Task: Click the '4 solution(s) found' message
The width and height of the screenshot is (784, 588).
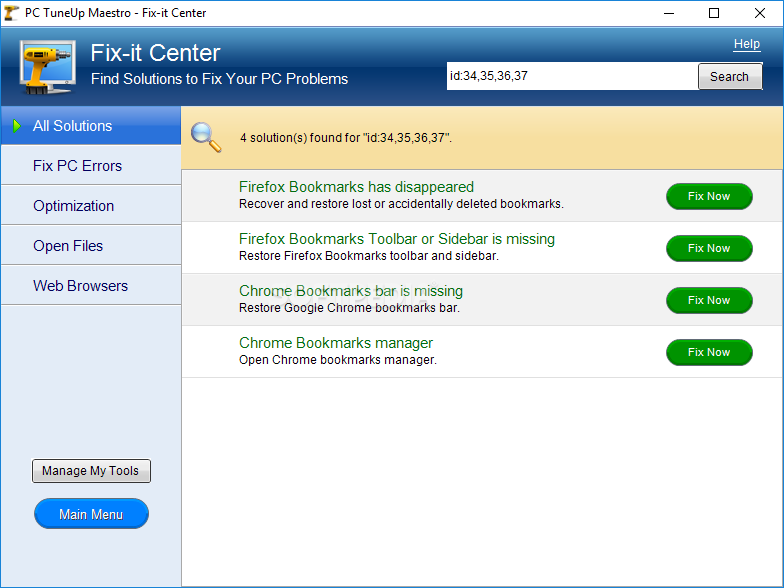Action: (x=346, y=138)
